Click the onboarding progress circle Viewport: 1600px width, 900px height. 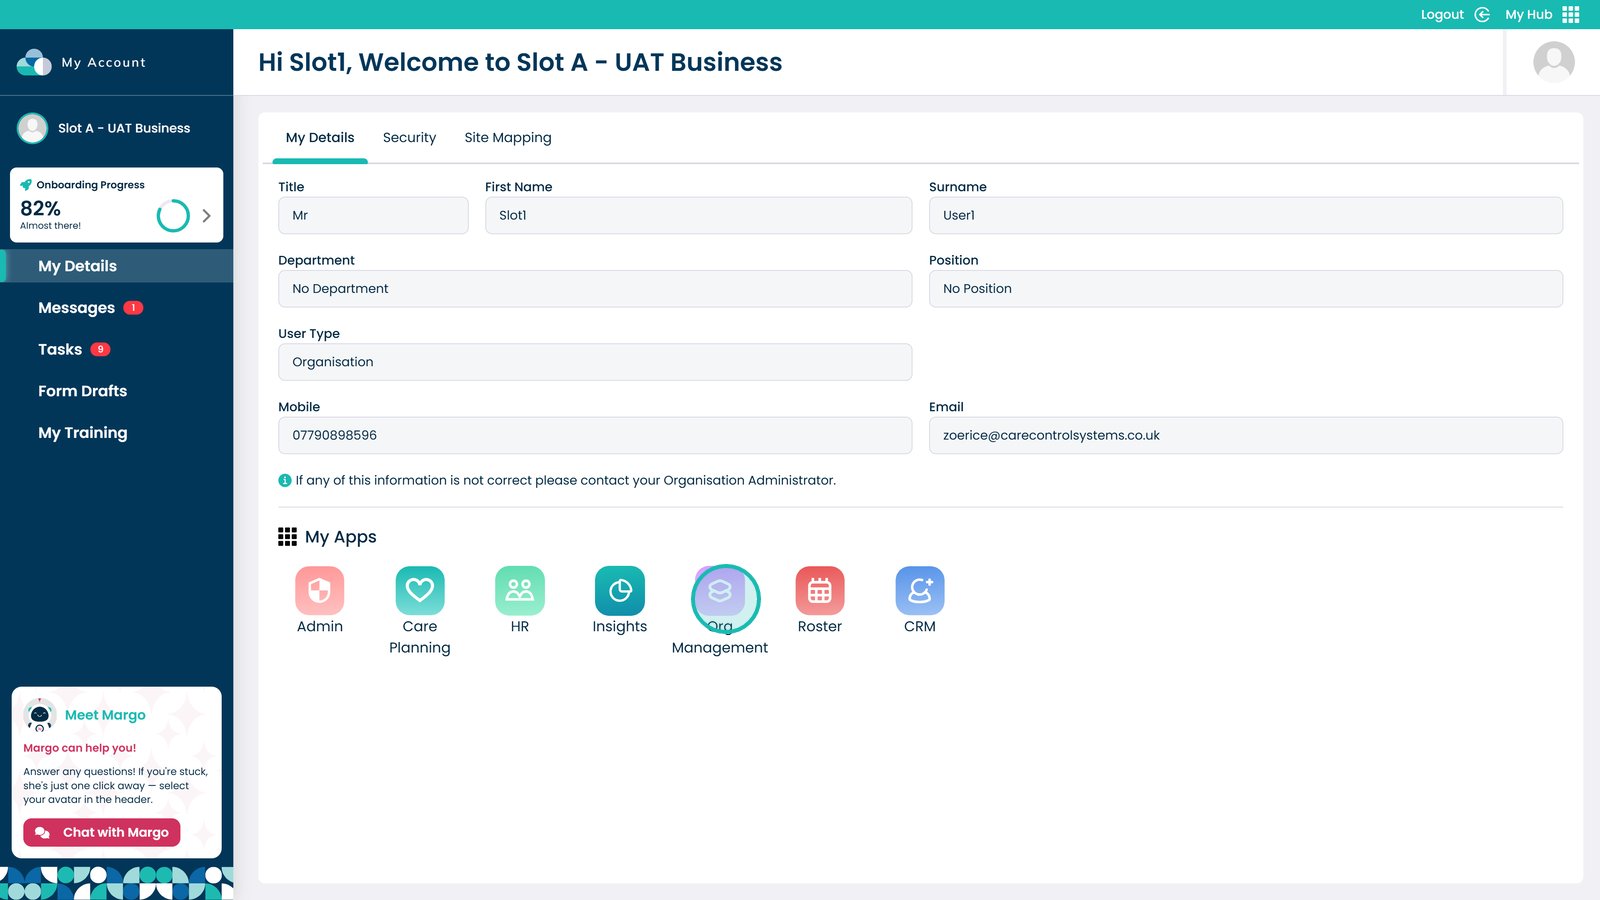pos(173,215)
